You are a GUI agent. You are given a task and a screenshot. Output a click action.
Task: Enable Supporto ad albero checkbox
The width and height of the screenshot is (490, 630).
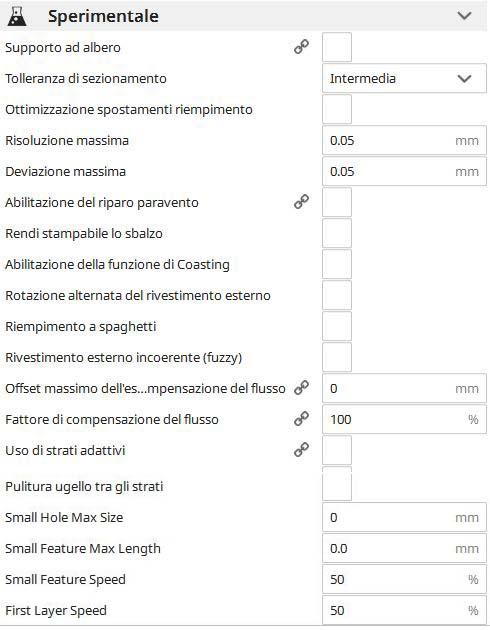[337, 47]
